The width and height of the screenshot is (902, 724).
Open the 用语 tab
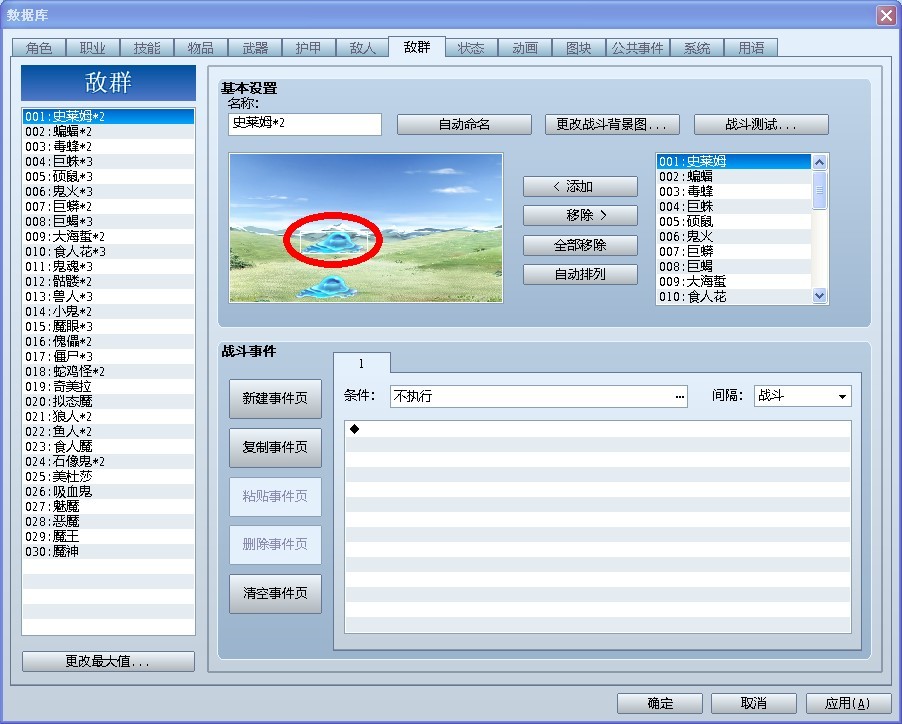point(751,48)
